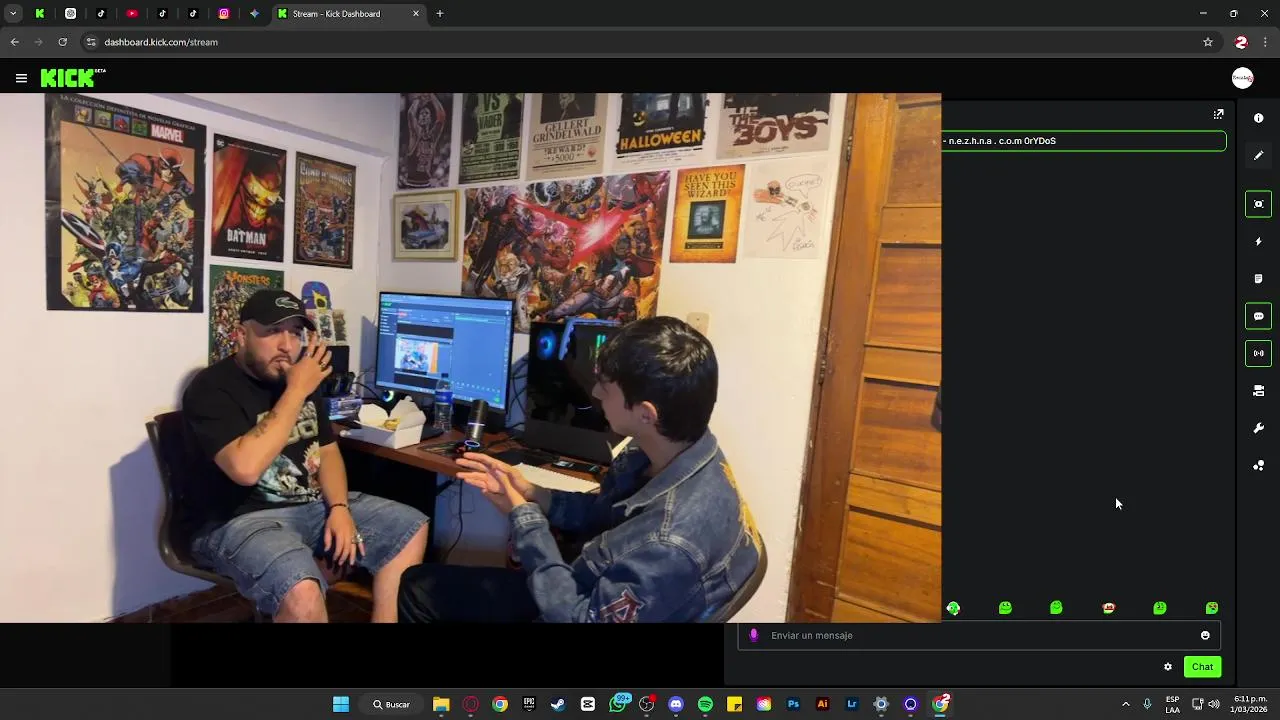1280x720 pixels.
Task: Click the stream video preview
Action: (x=470, y=358)
